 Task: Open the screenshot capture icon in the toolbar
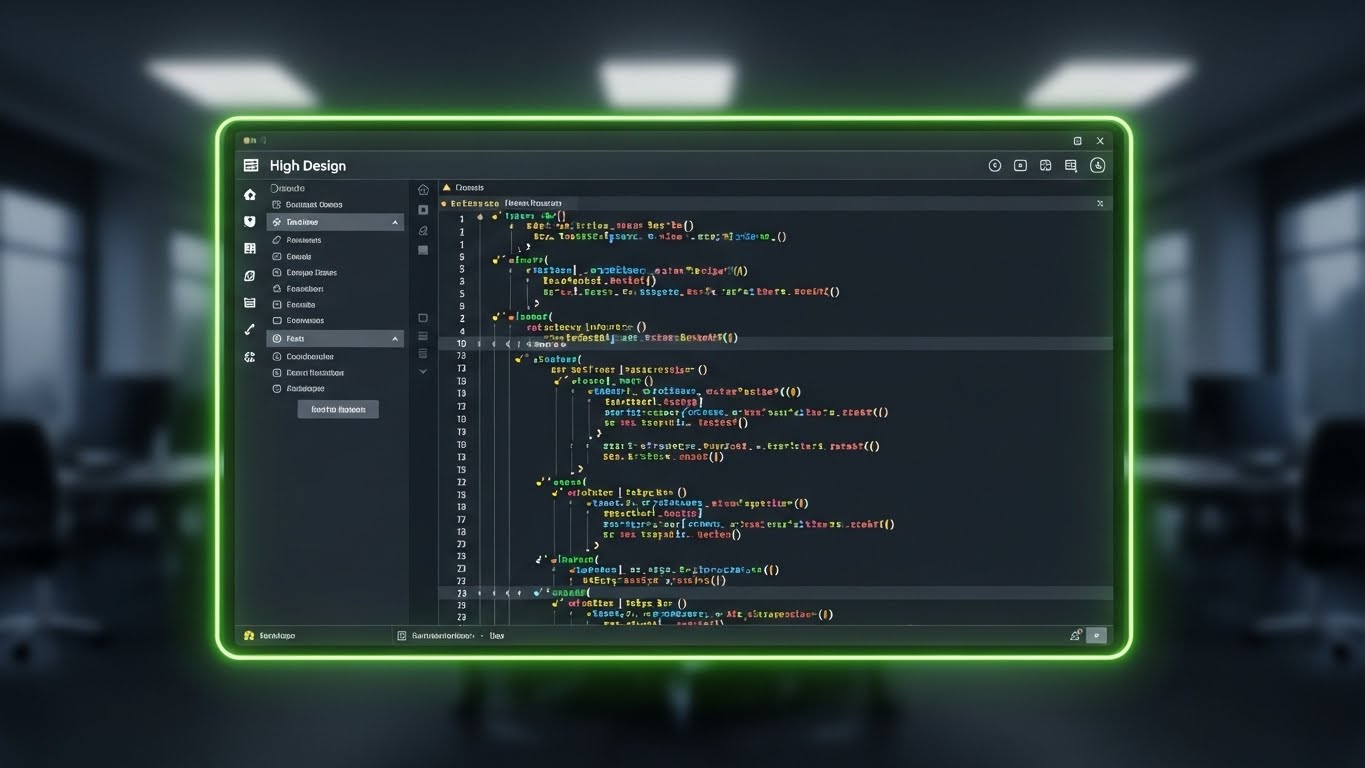coord(1020,165)
